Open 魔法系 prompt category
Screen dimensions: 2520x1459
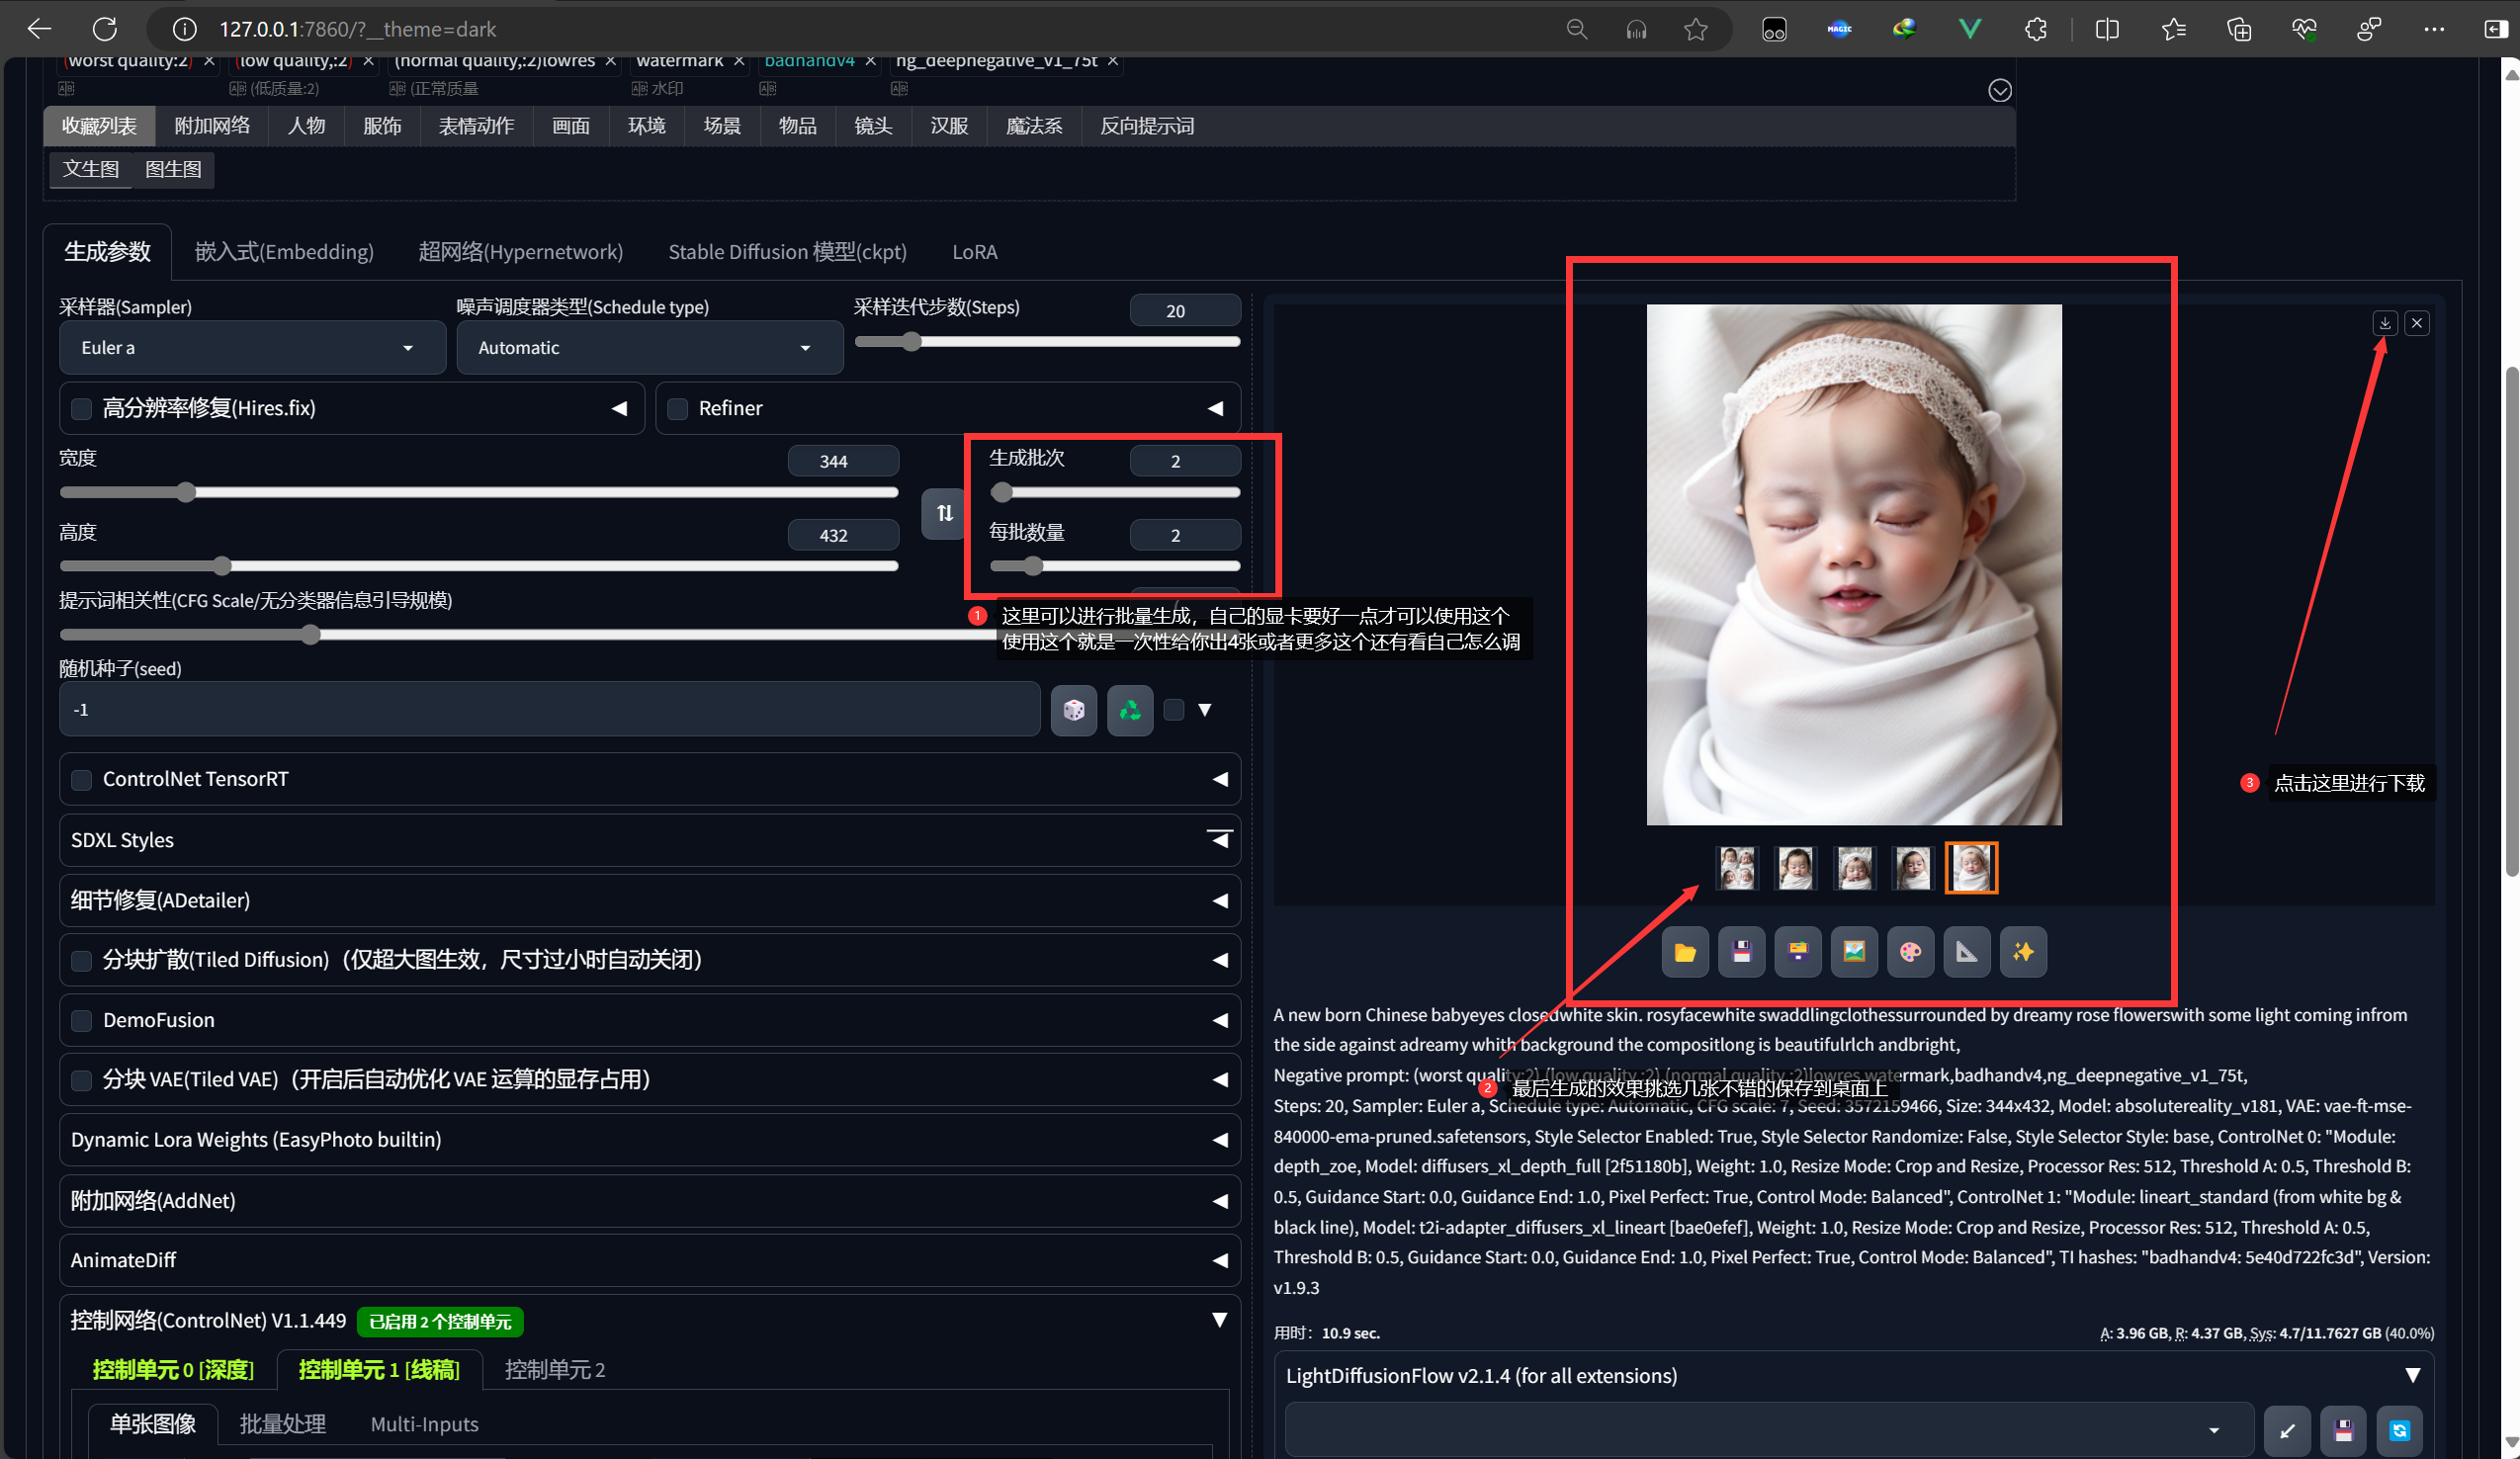1034,126
